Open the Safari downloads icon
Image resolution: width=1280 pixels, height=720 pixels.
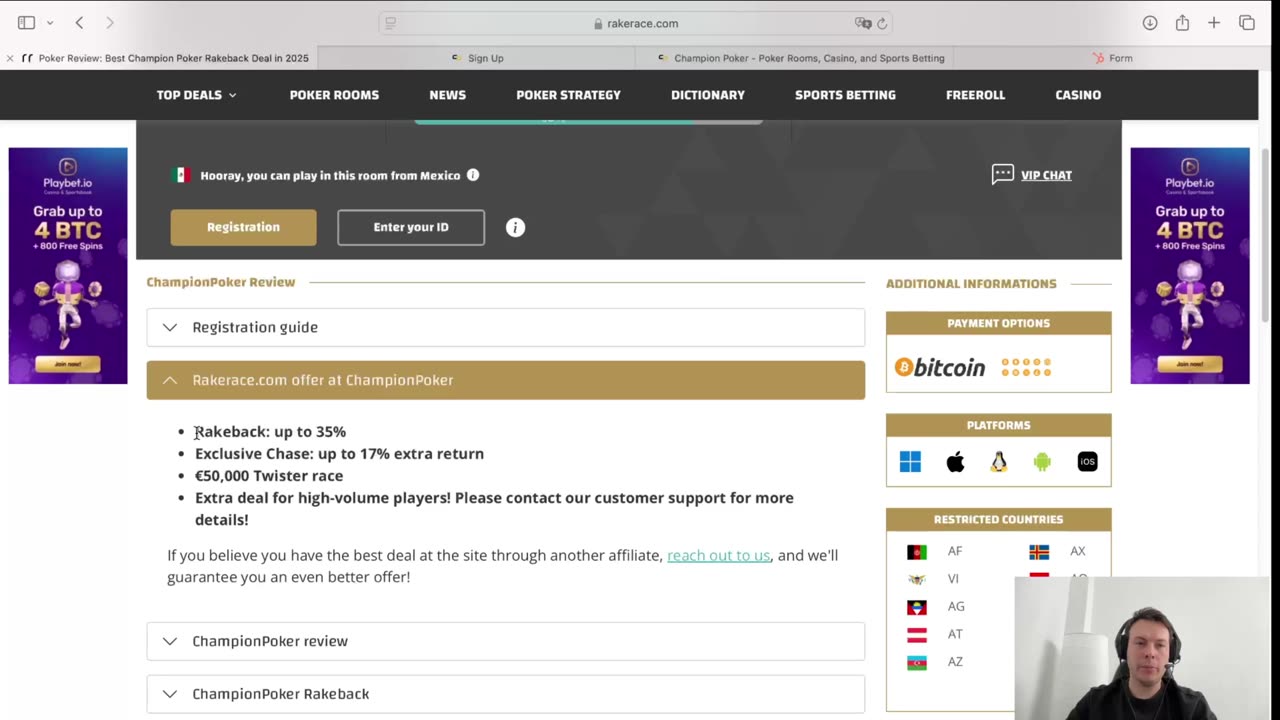coord(1150,23)
